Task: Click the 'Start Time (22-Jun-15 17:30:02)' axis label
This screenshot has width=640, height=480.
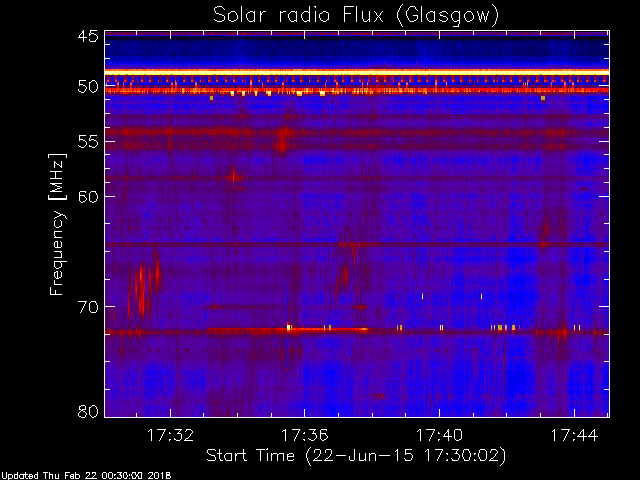Action: (x=356, y=456)
